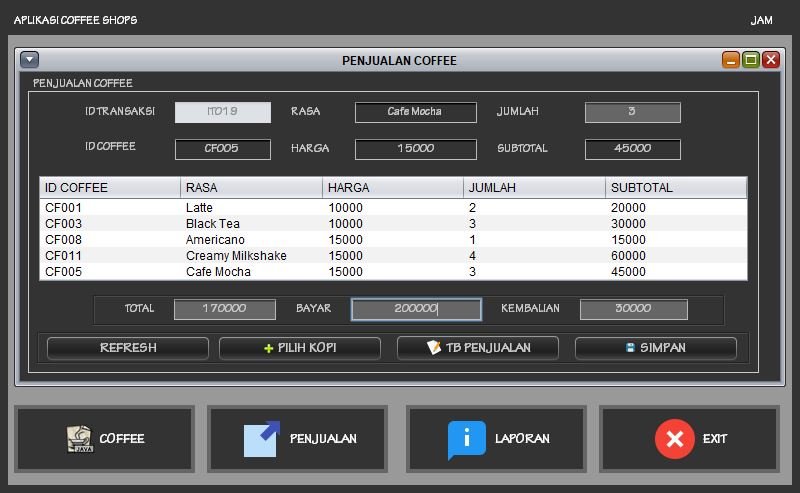The width and height of the screenshot is (800, 493).
Task: Click the Laporan info bubble icon
Action: (466, 439)
